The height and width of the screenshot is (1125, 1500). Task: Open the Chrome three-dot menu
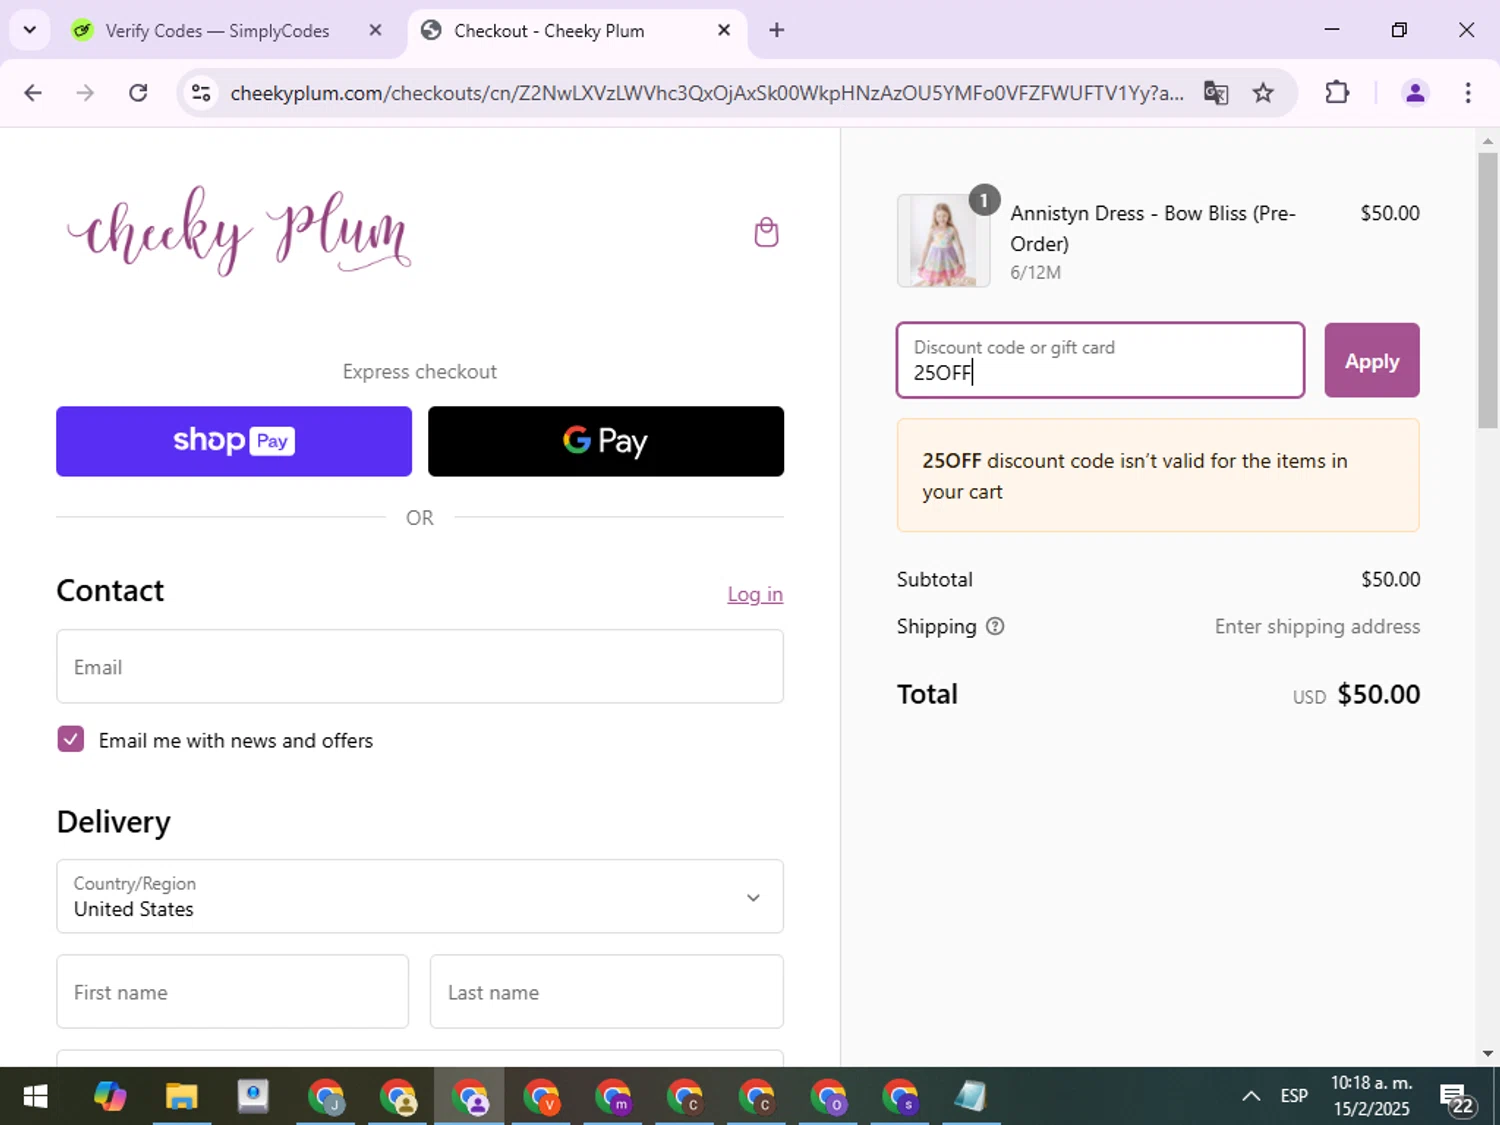click(1468, 93)
